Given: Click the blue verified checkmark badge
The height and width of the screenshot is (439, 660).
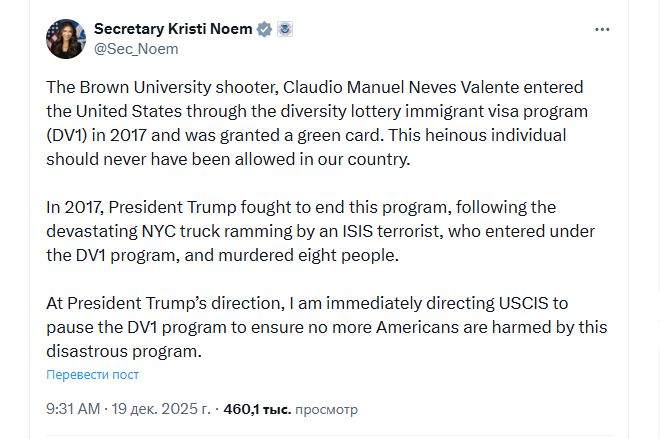Looking at the screenshot, I should [264, 29].
